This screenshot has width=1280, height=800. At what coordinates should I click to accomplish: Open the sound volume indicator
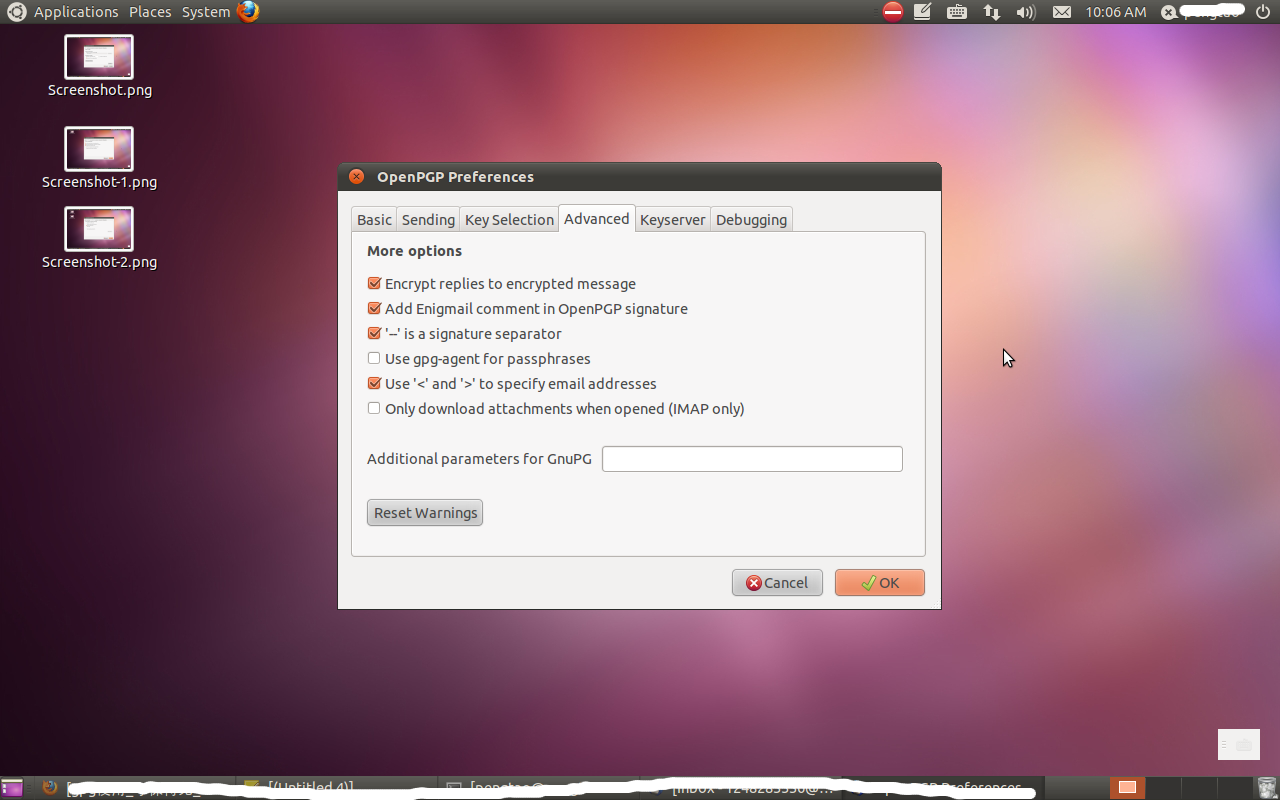(1025, 12)
